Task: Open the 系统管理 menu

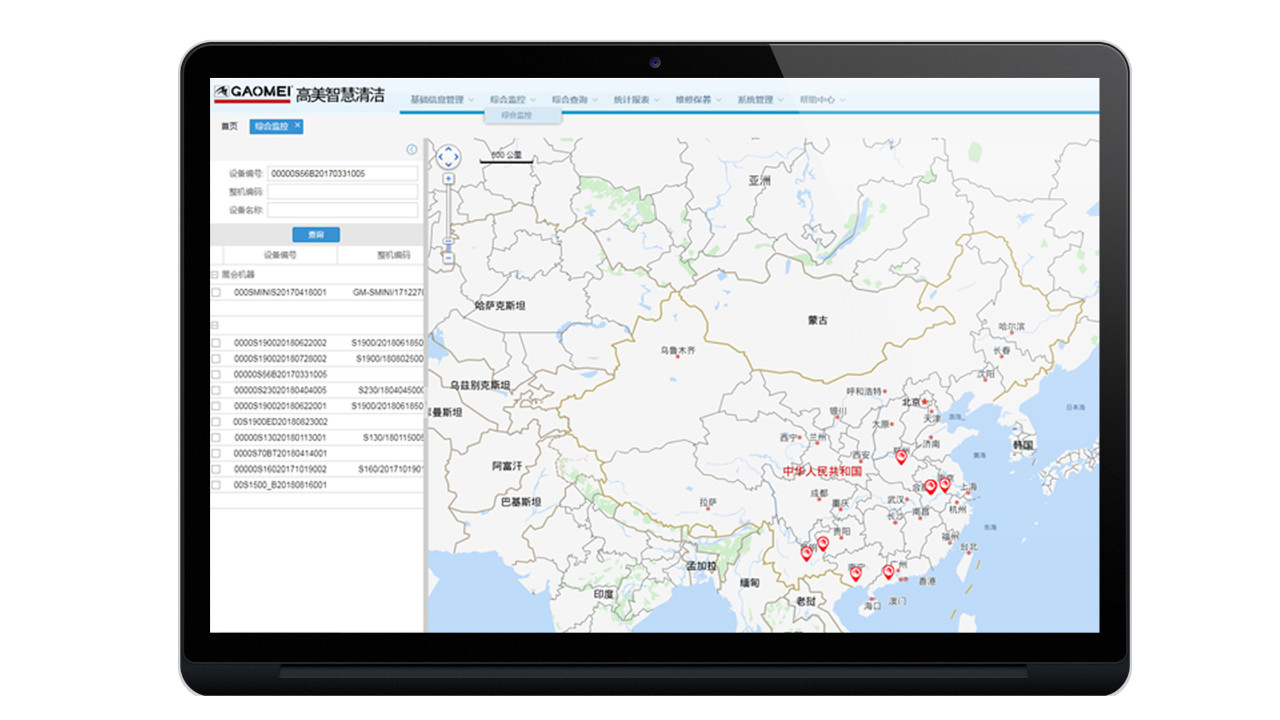Action: (x=760, y=100)
